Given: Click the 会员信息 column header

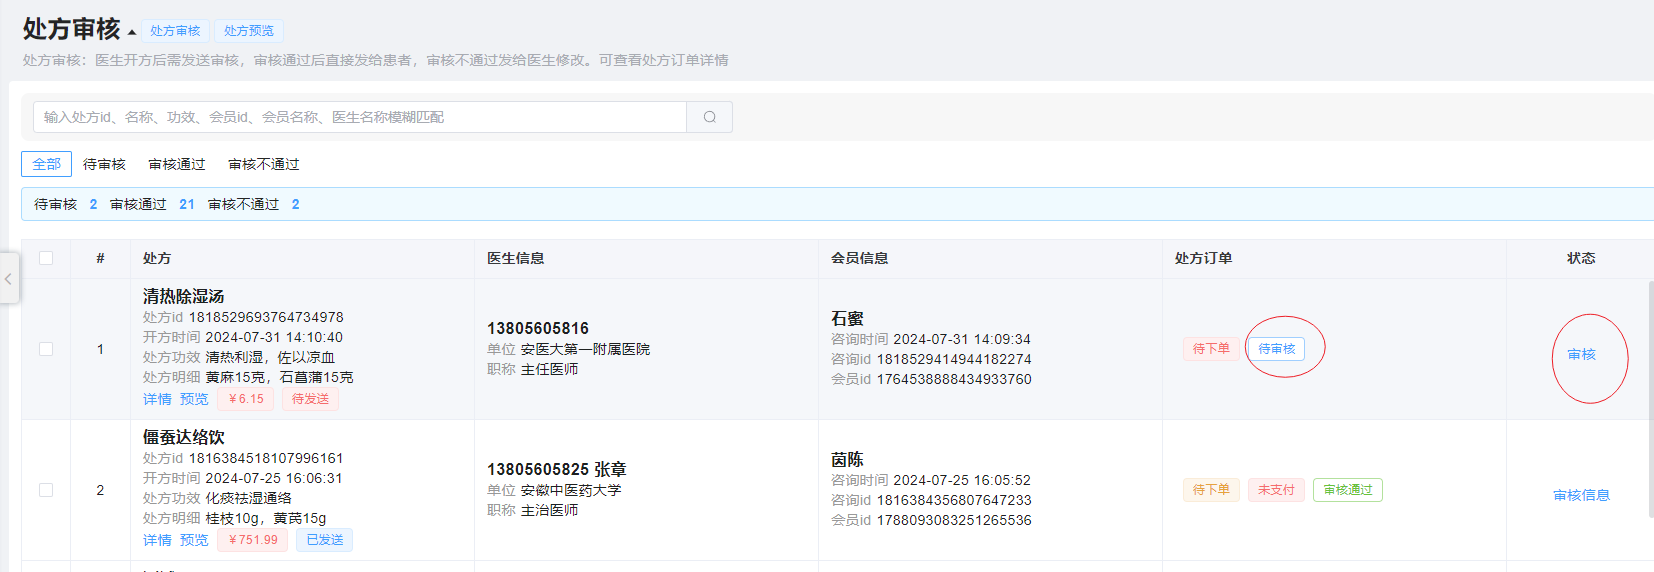Looking at the screenshot, I should coord(860,258).
